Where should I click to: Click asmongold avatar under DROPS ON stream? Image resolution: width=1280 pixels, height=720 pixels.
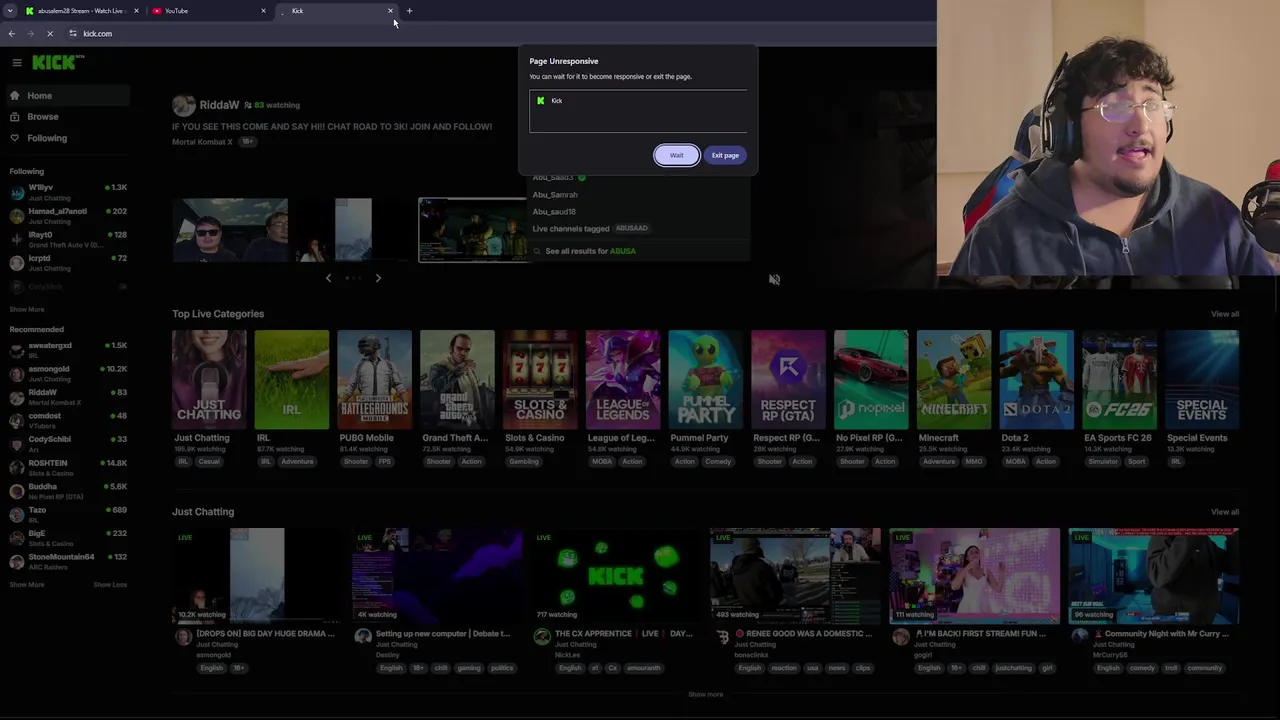coord(183,637)
